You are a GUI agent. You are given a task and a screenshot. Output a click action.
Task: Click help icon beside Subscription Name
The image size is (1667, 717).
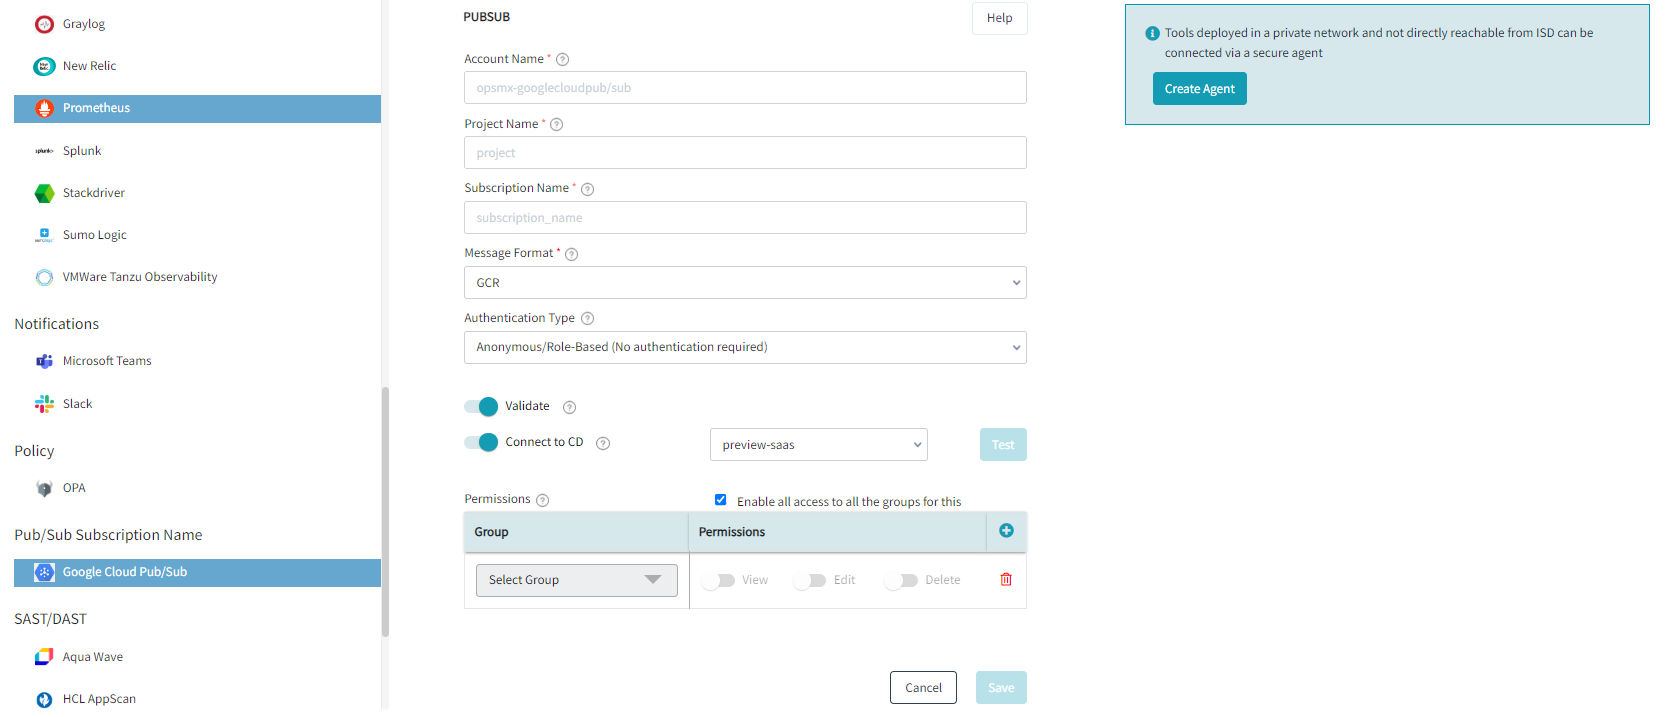pos(587,189)
